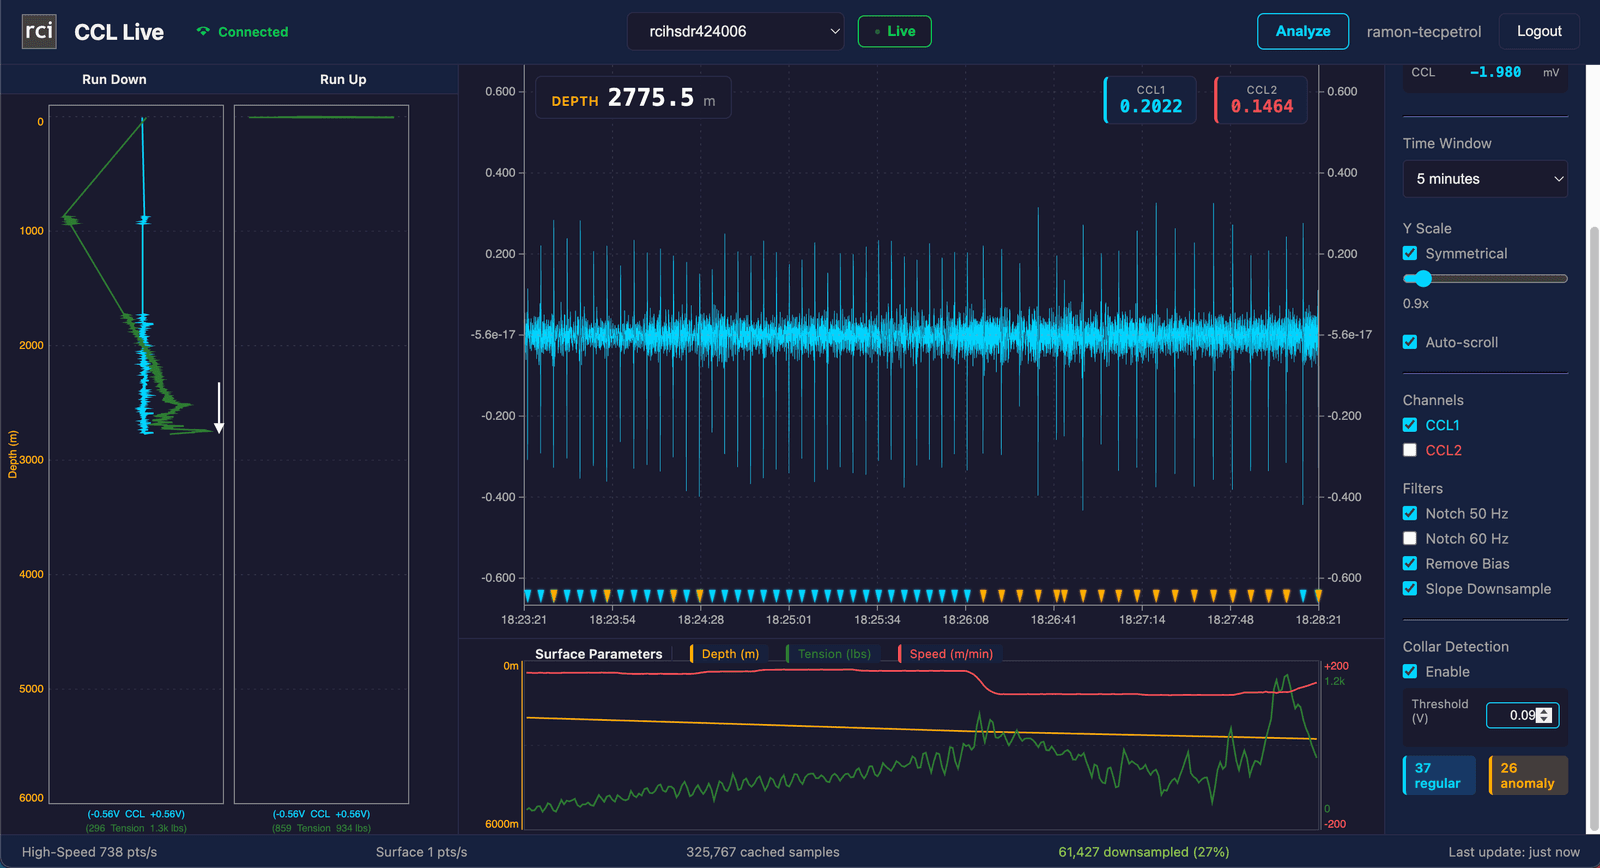Click the 18:26:08 time axis label
Screen dimensions: 1600x868
pyautogui.click(x=965, y=620)
